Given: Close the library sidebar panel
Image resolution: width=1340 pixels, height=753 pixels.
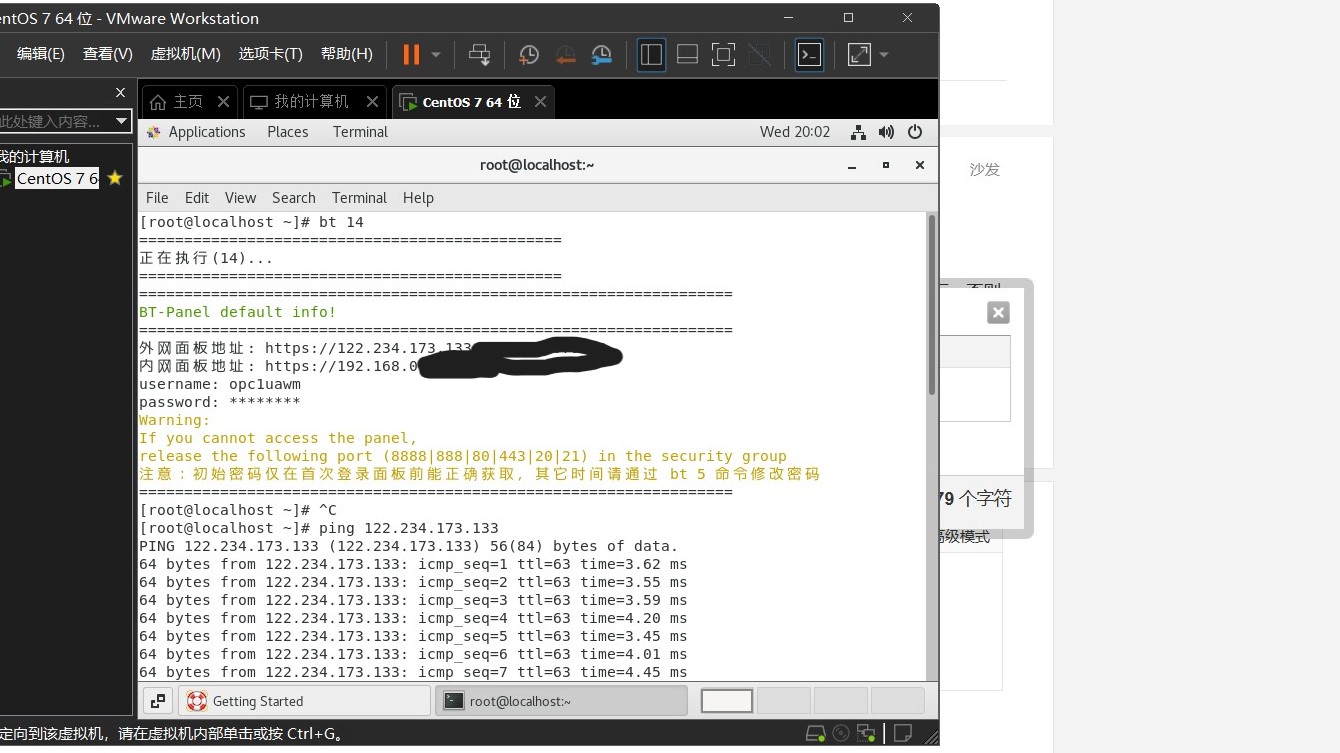Looking at the screenshot, I should tap(121, 92).
